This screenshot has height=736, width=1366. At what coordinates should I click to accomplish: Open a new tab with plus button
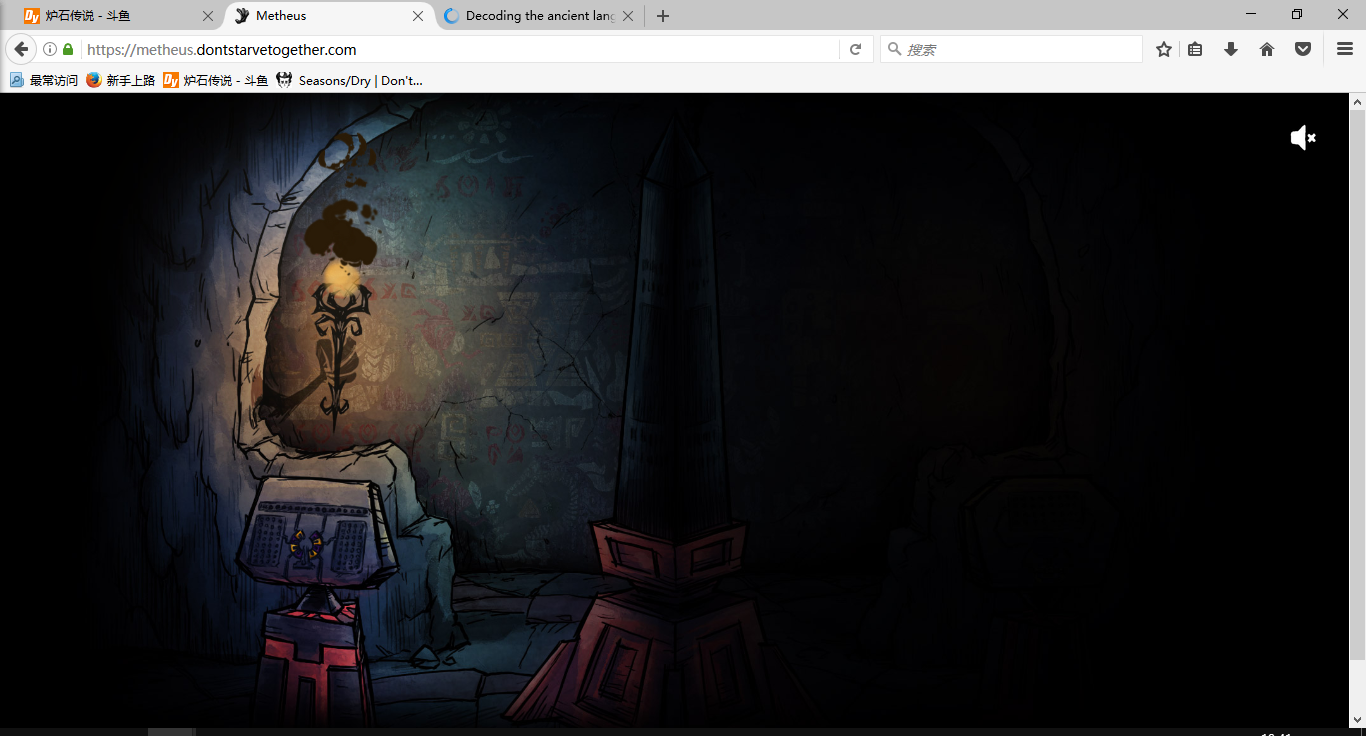(x=663, y=16)
